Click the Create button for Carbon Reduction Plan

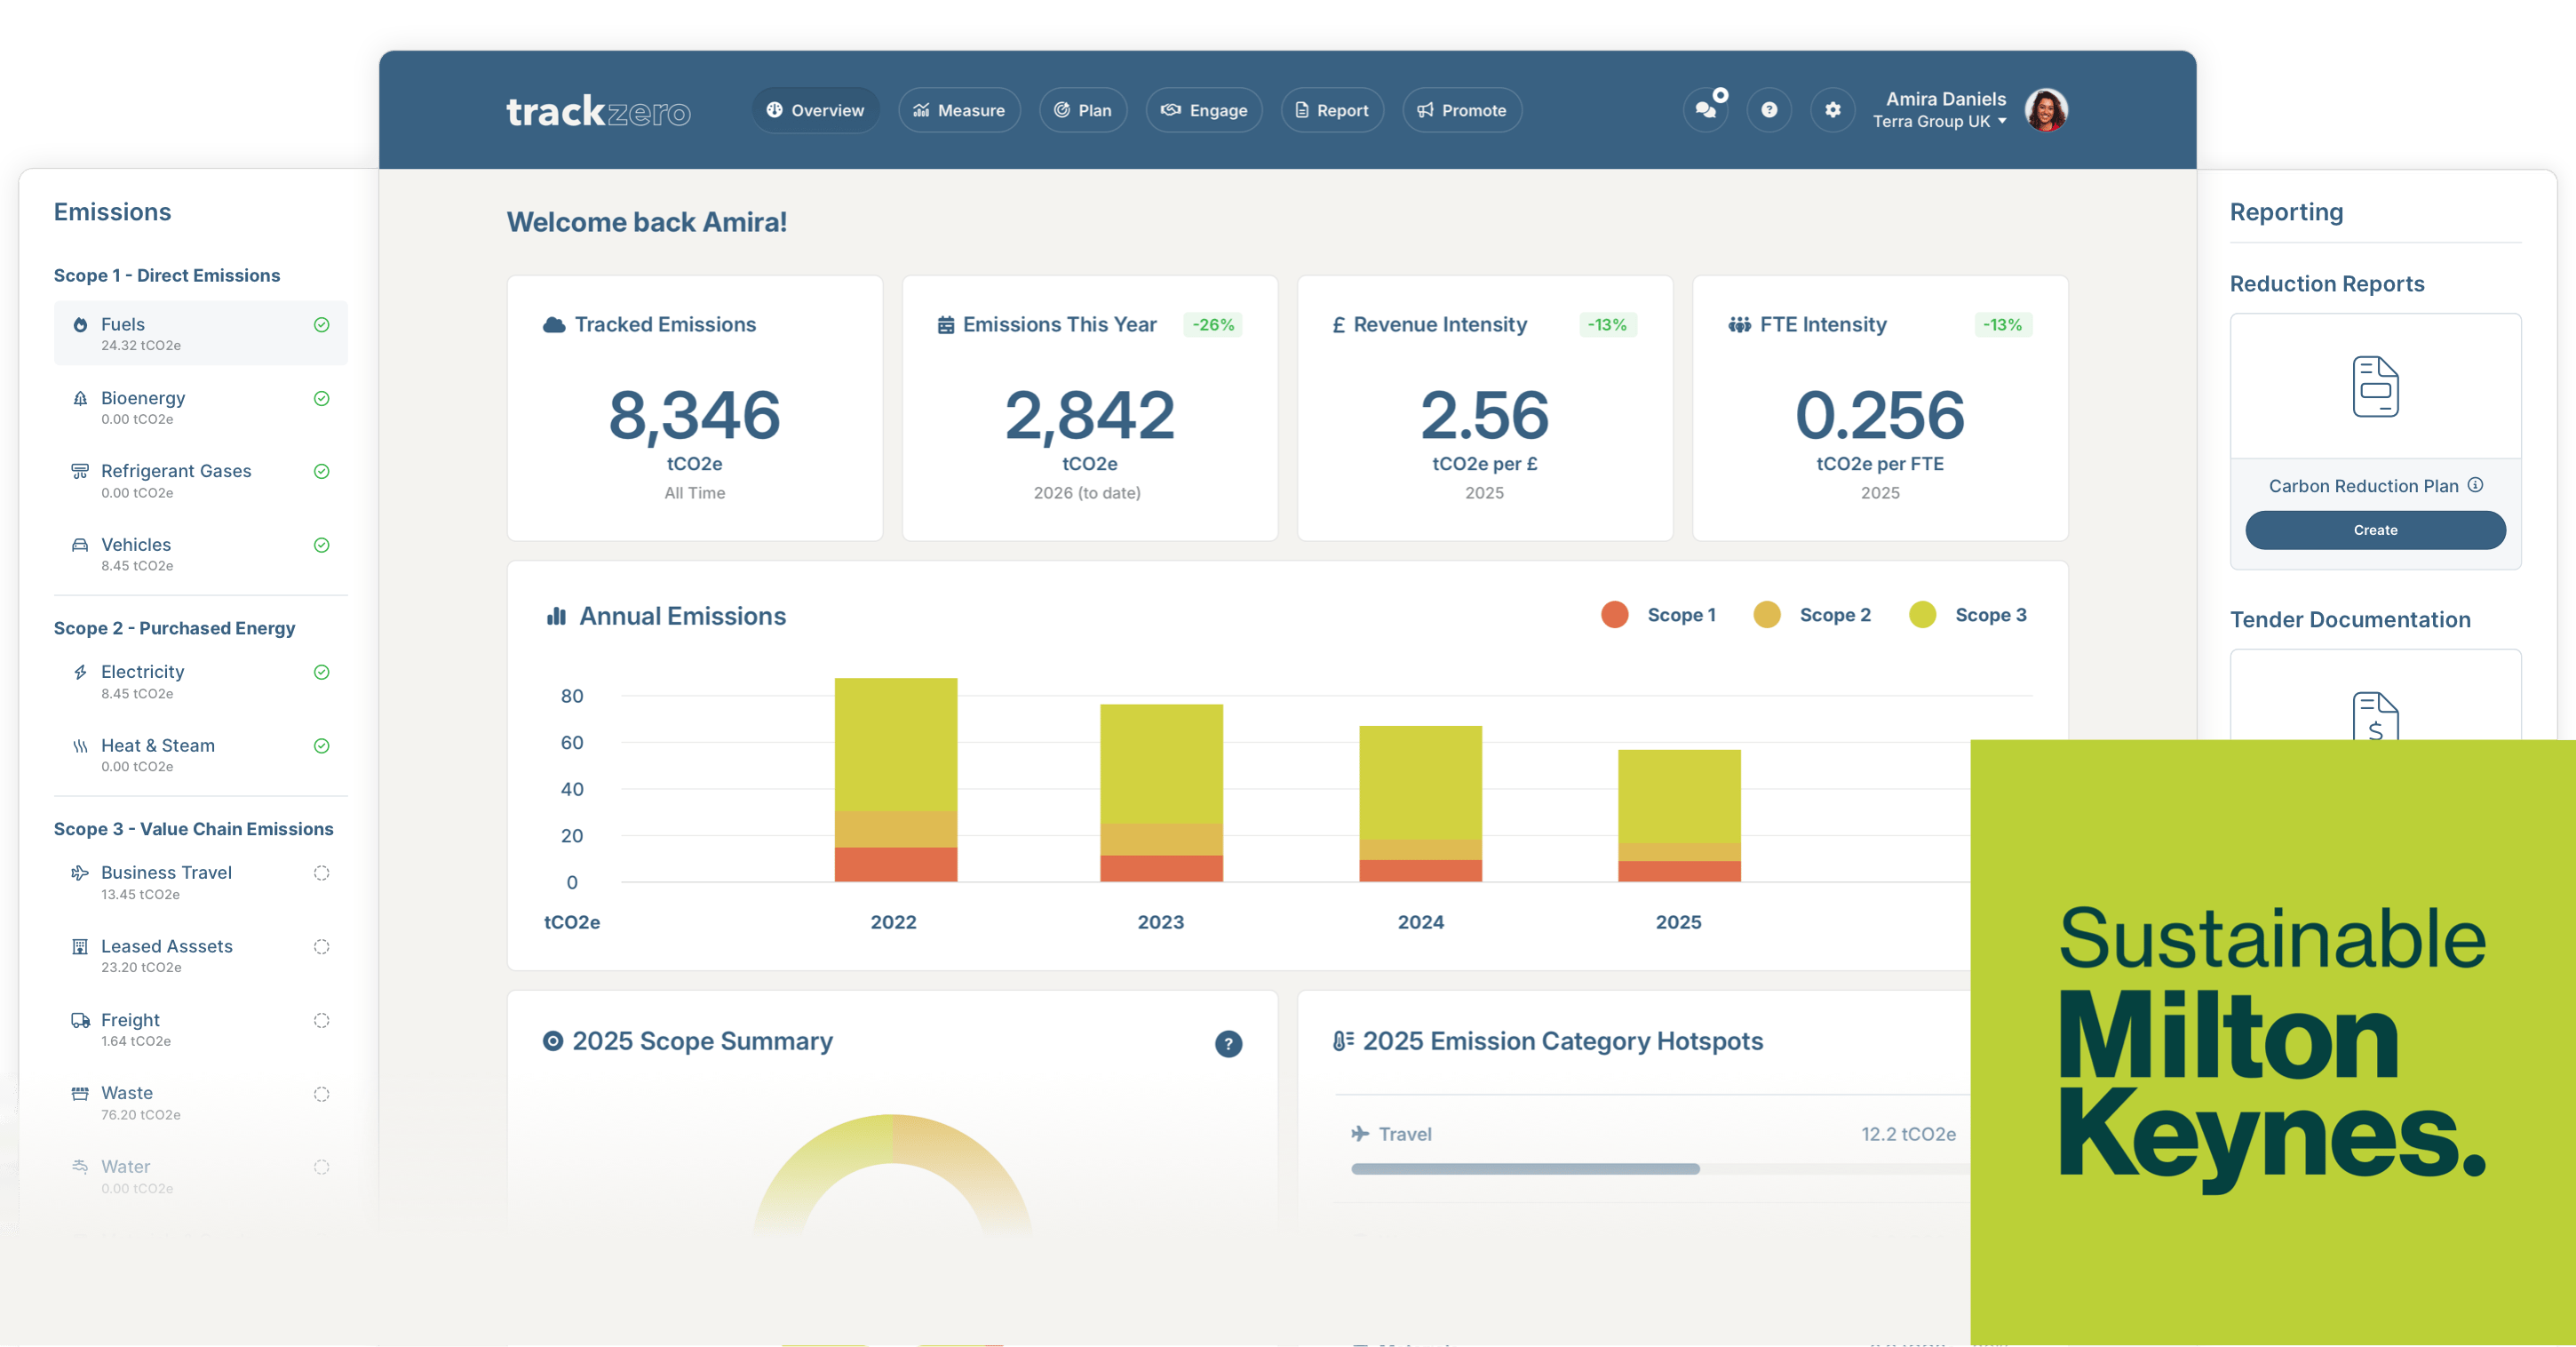(2375, 530)
